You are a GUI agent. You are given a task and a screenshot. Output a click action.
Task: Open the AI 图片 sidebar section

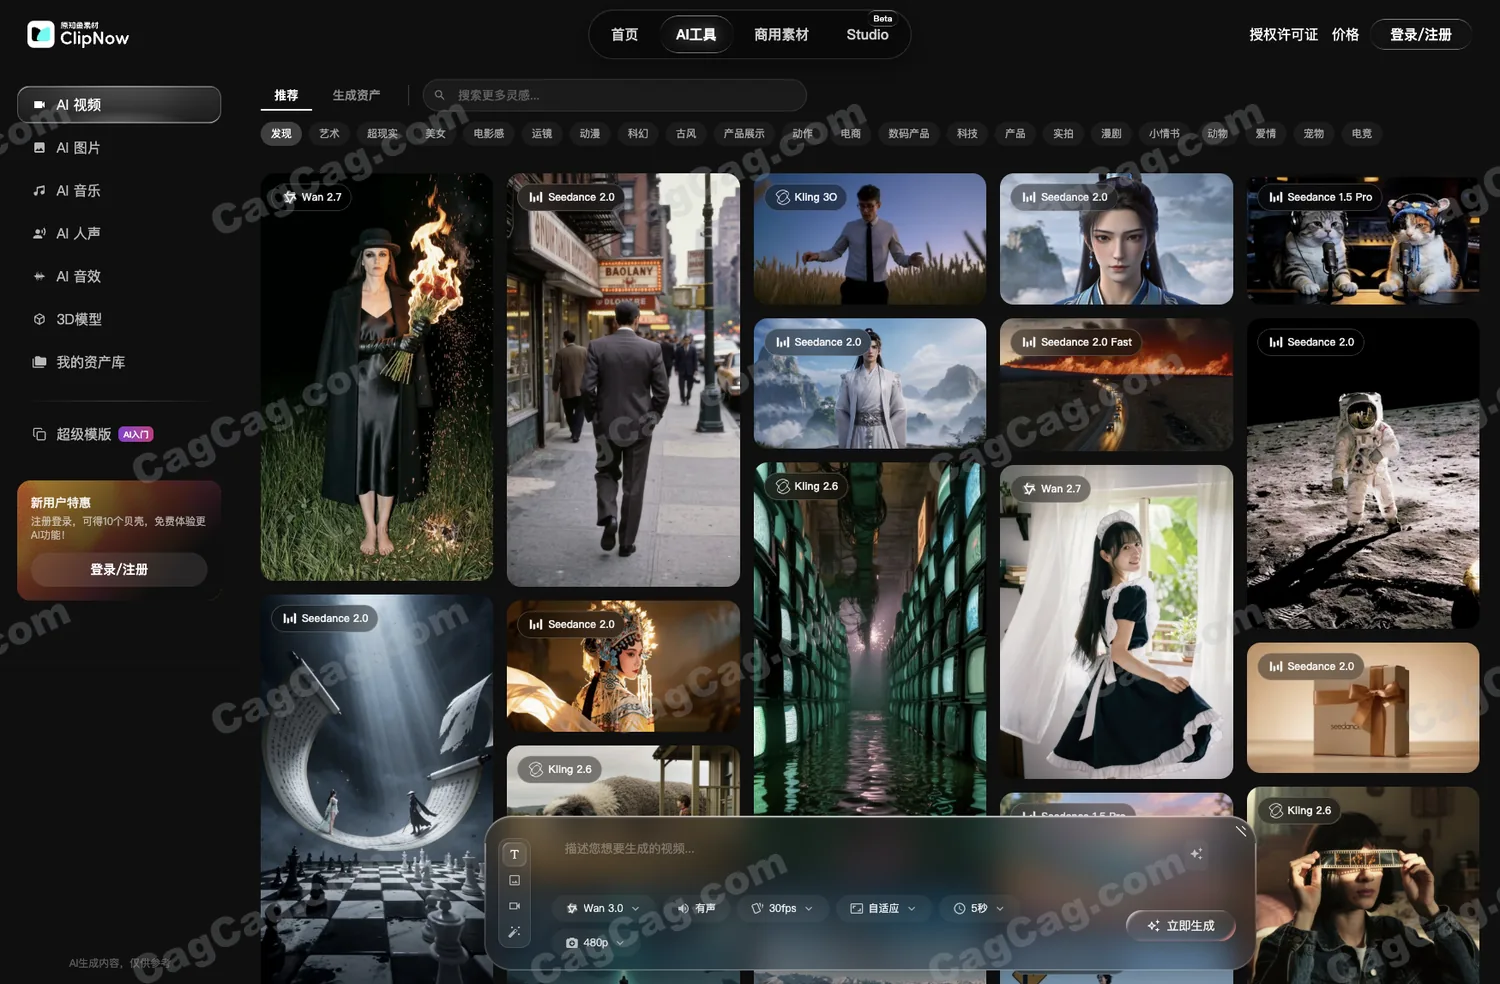119,148
